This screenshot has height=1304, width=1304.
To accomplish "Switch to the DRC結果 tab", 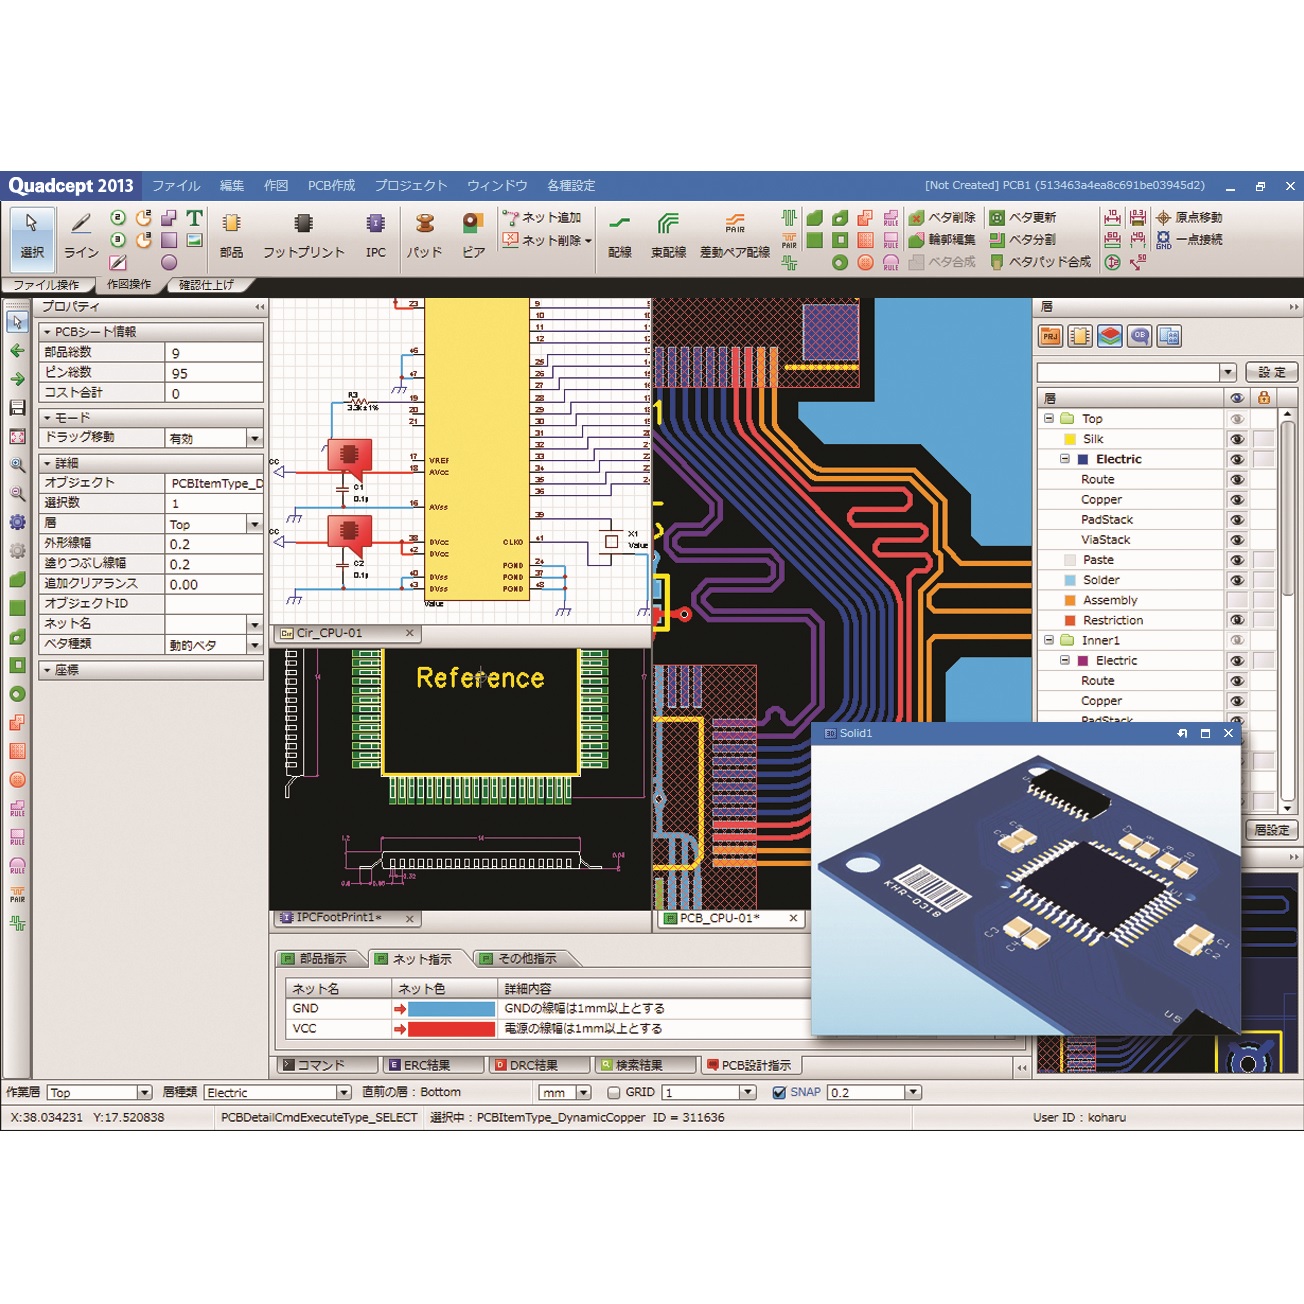I will click(536, 1066).
